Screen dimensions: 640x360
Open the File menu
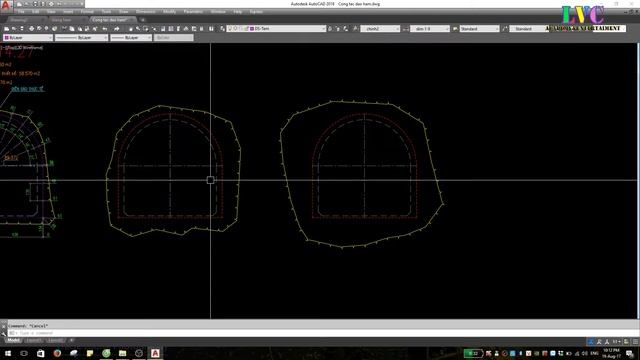point(21,12)
